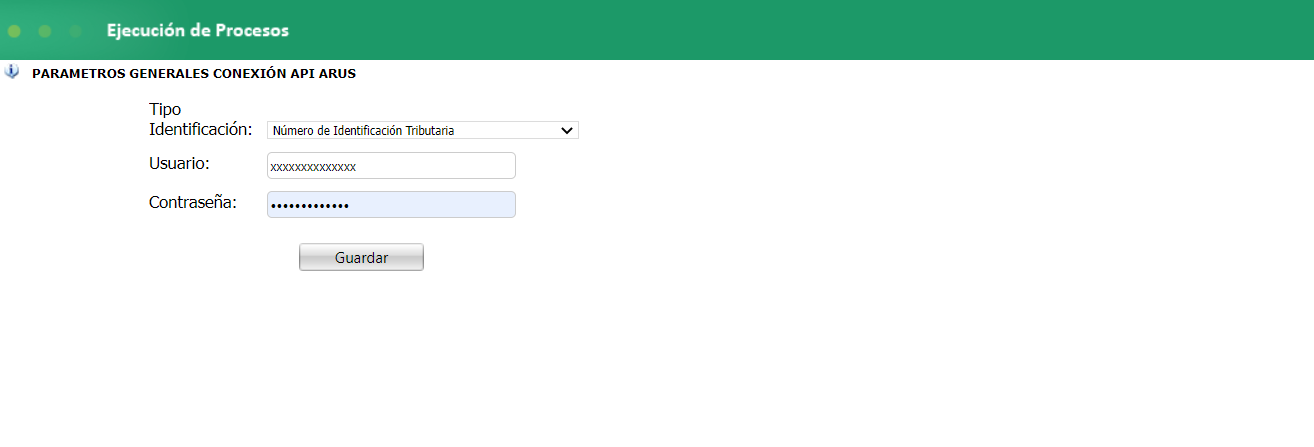Select the Contraseña password field

pyautogui.click(x=391, y=205)
